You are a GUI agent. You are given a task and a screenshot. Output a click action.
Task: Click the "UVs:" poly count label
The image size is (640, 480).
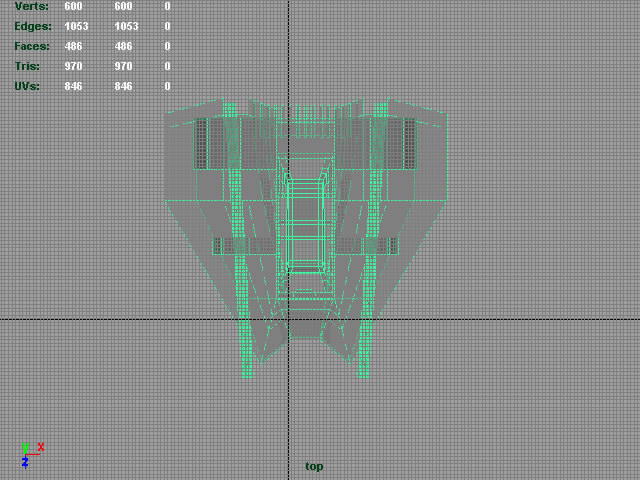point(27,86)
